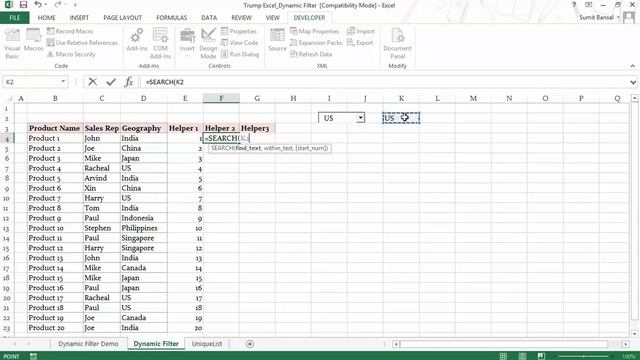Open Macro Security settings
This screenshot has height=360, width=640.
coord(71,54)
